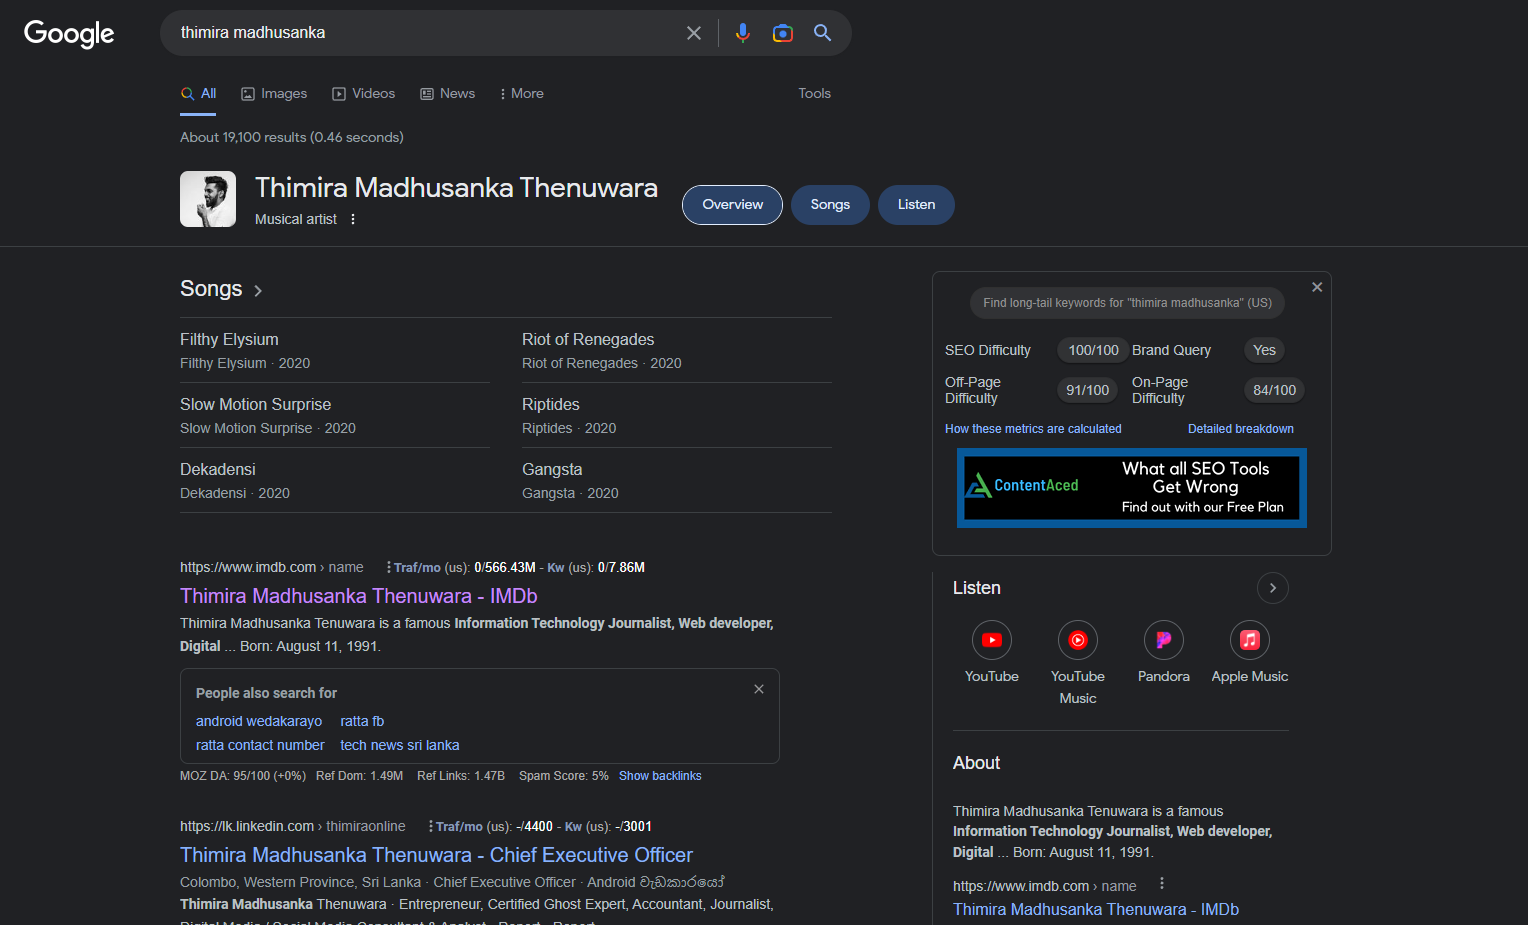This screenshot has width=1528, height=925.
Task: Switch to the All results tab
Action: (198, 93)
